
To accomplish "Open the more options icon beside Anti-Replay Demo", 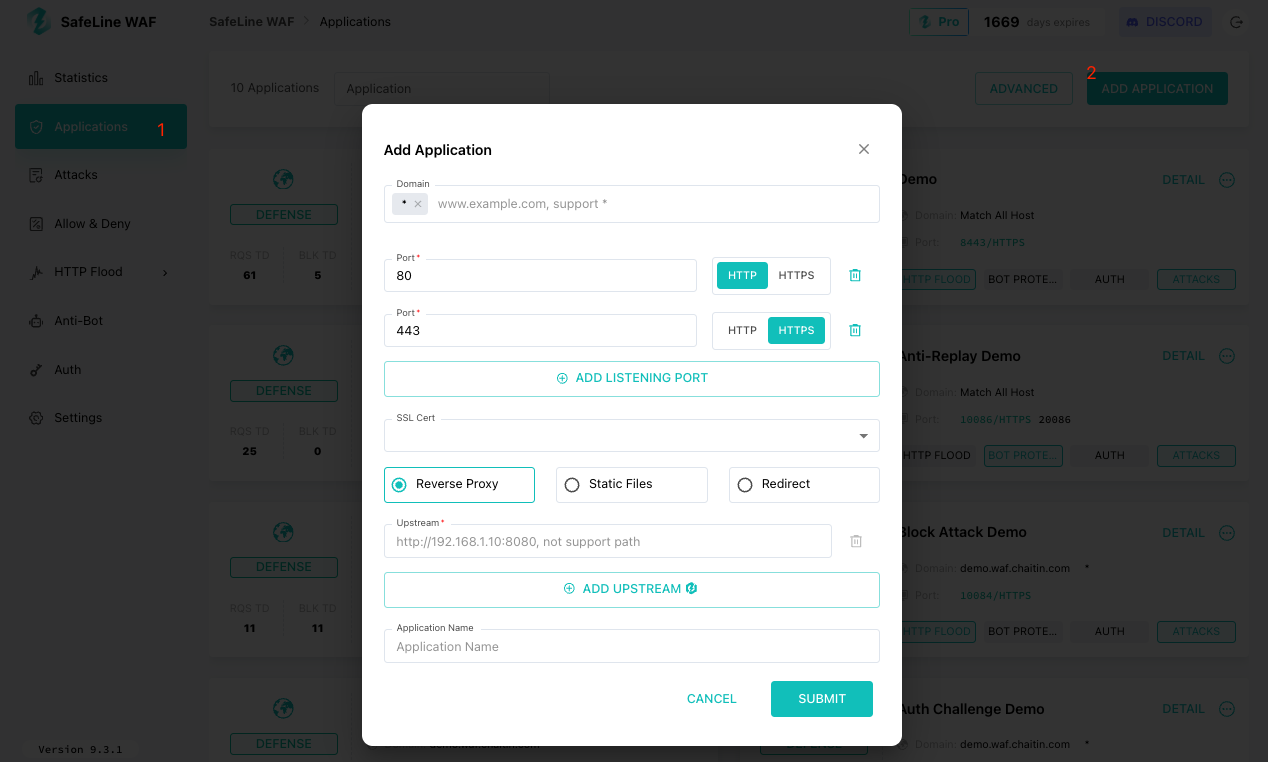I will pyautogui.click(x=1227, y=356).
